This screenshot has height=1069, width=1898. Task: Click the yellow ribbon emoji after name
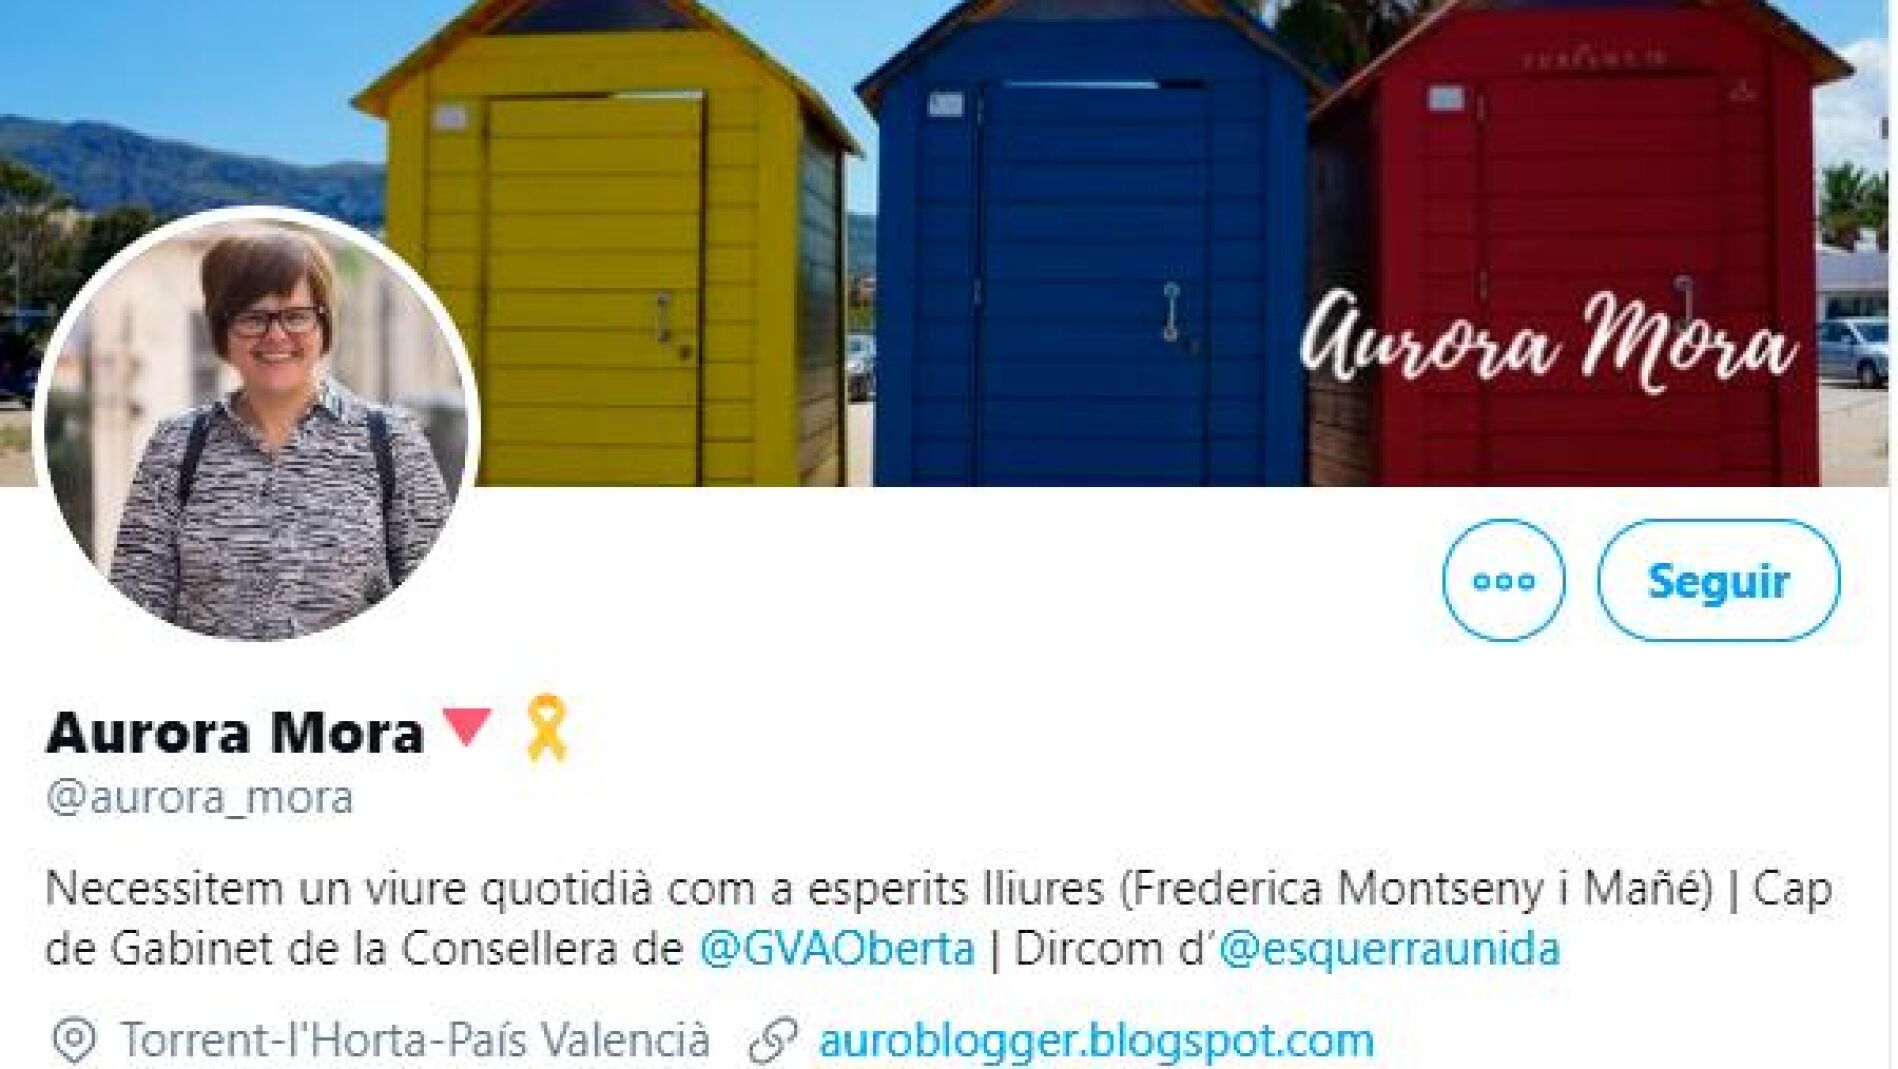pos(547,728)
